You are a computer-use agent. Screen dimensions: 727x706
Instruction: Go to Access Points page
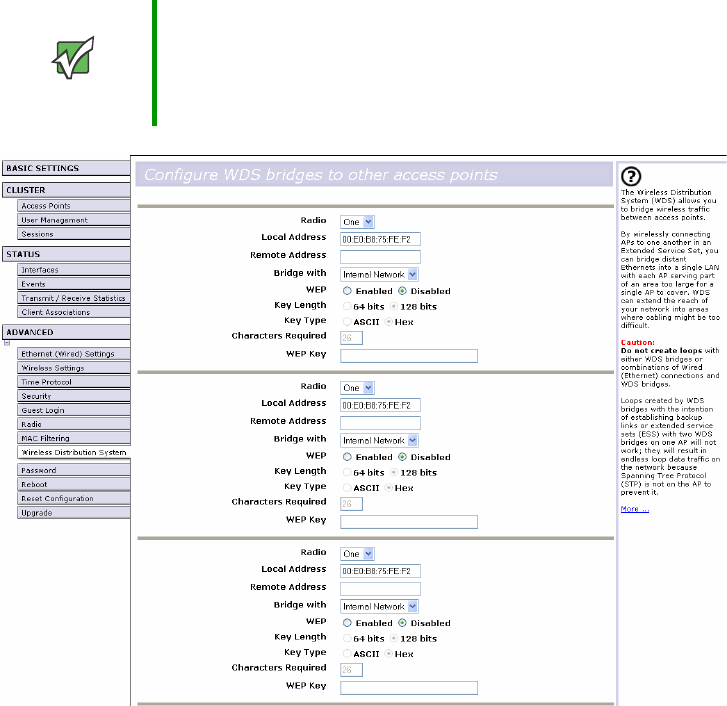(x=74, y=206)
